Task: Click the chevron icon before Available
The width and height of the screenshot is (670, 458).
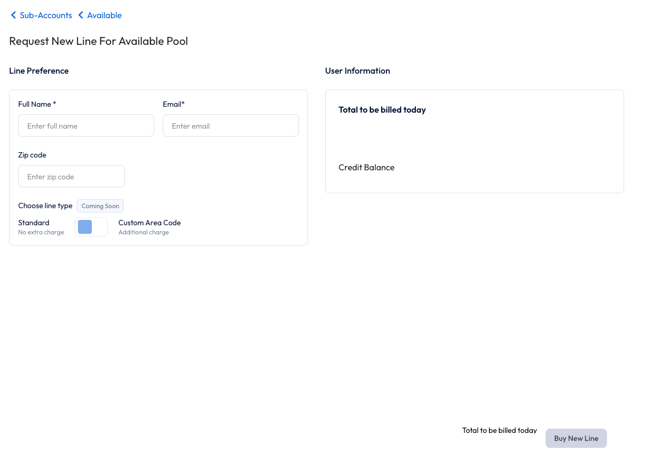Action: click(x=81, y=15)
